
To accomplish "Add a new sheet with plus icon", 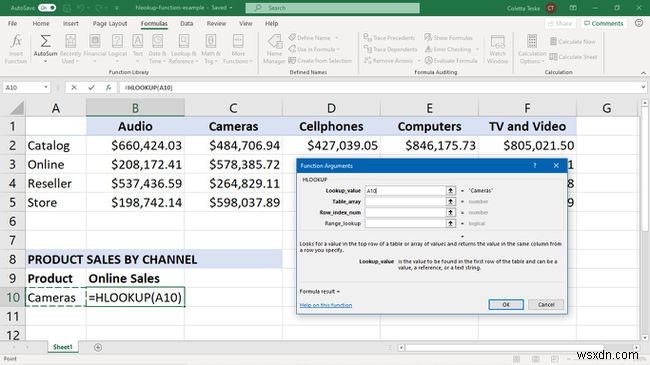I will tap(98, 347).
